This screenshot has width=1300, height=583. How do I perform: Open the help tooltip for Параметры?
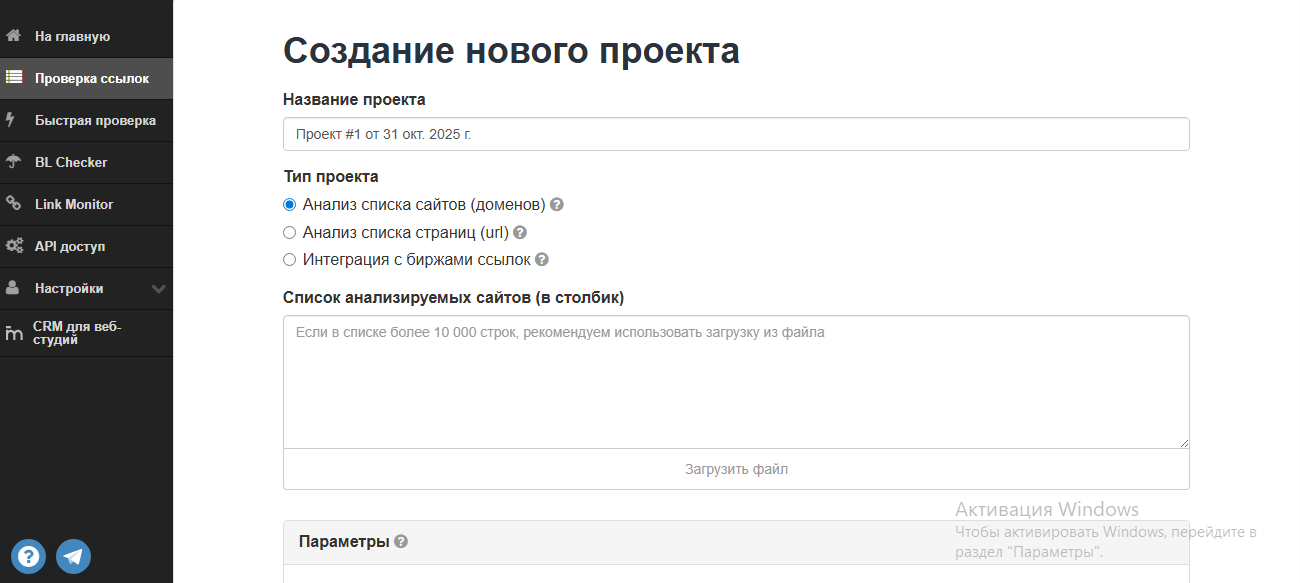[x=401, y=541]
